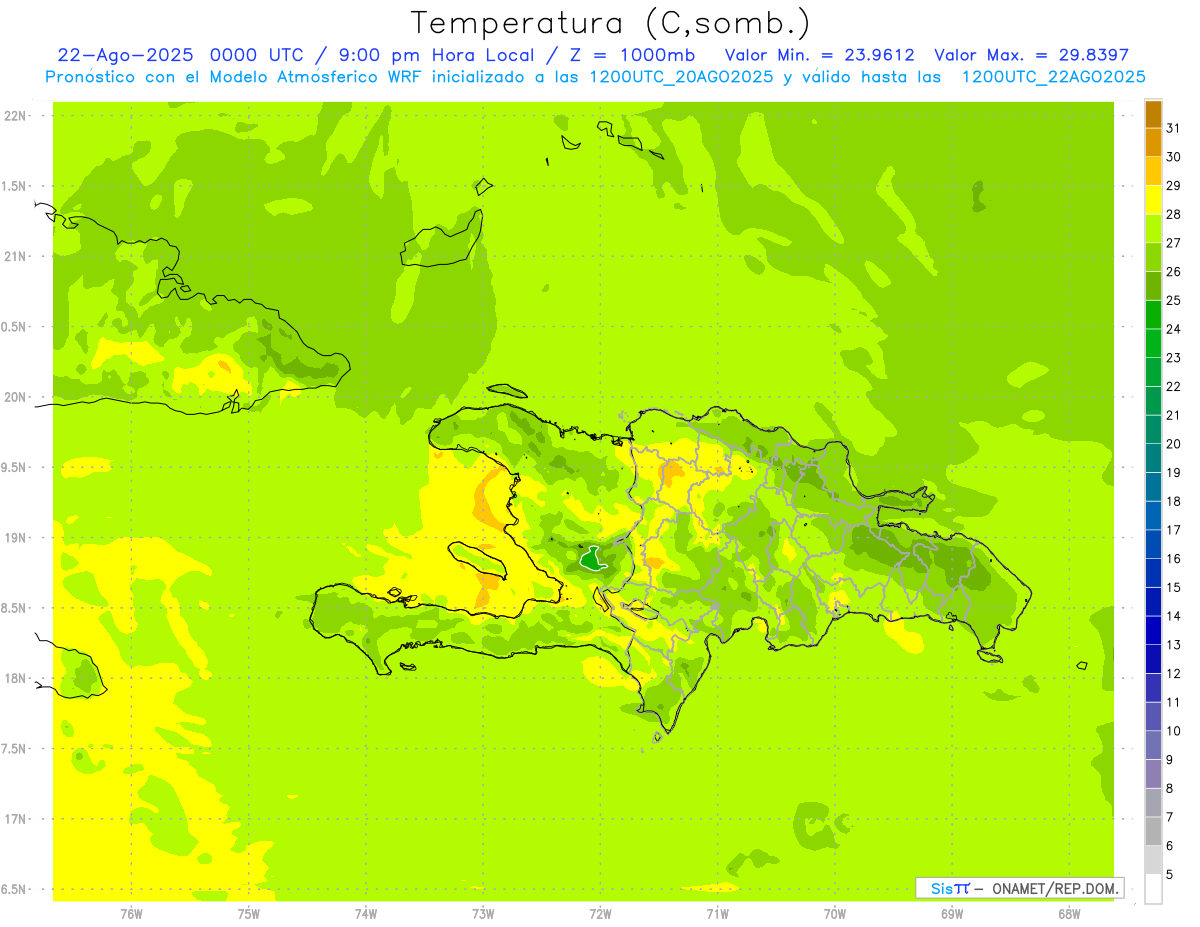Click the '70W' longitude label
Image resolution: width=1200 pixels, height=927 pixels.
pos(835,914)
